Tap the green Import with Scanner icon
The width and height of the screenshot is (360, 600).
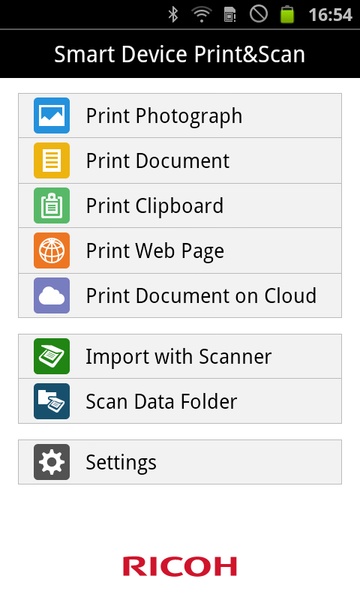(x=52, y=356)
